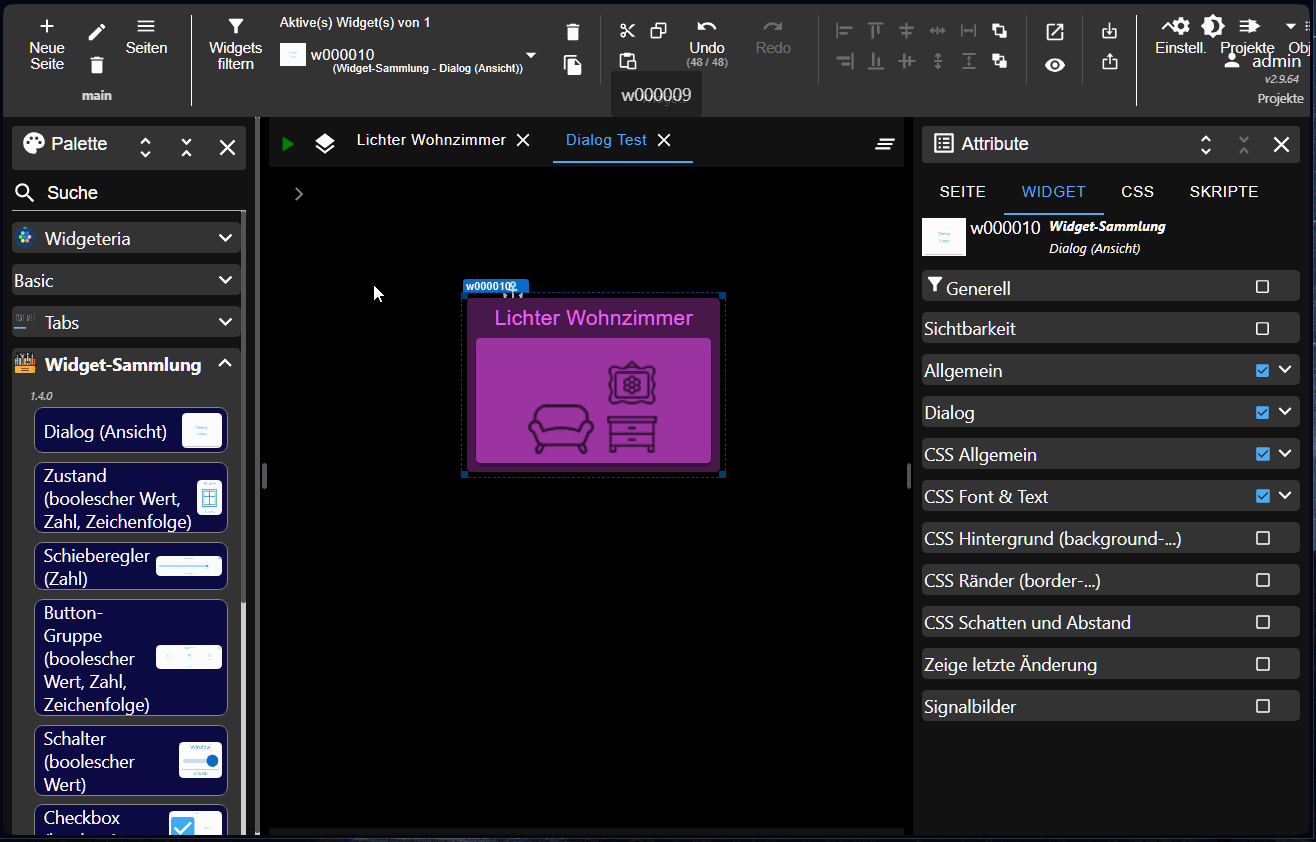Click the Neue Seite plus icon
Viewport: 1316px width, 842px height.
(47, 26)
